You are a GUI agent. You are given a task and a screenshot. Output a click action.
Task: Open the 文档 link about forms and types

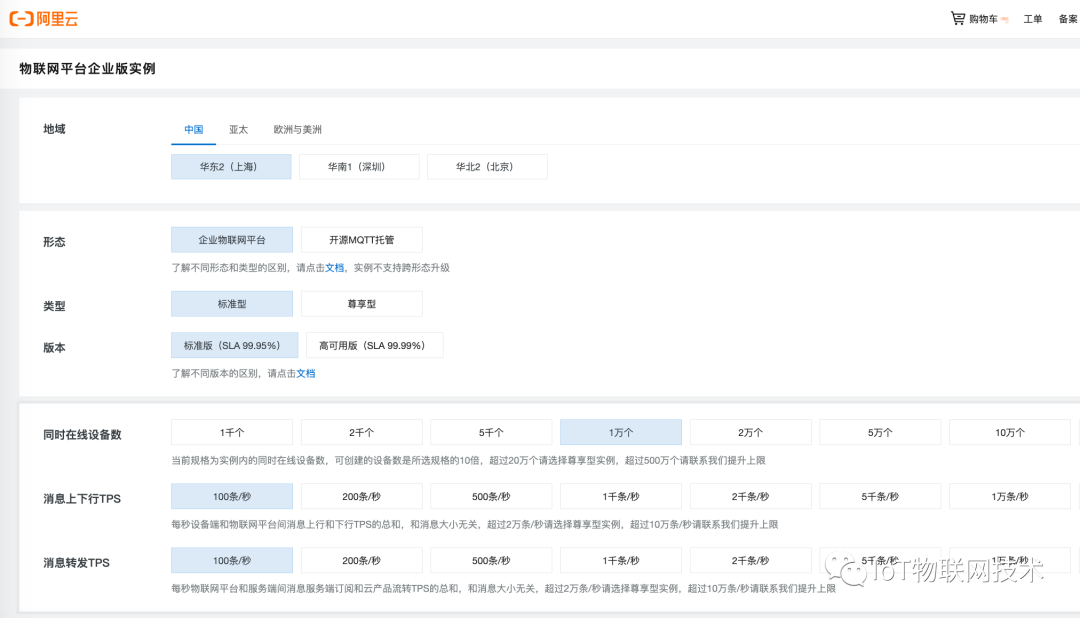tap(335, 268)
